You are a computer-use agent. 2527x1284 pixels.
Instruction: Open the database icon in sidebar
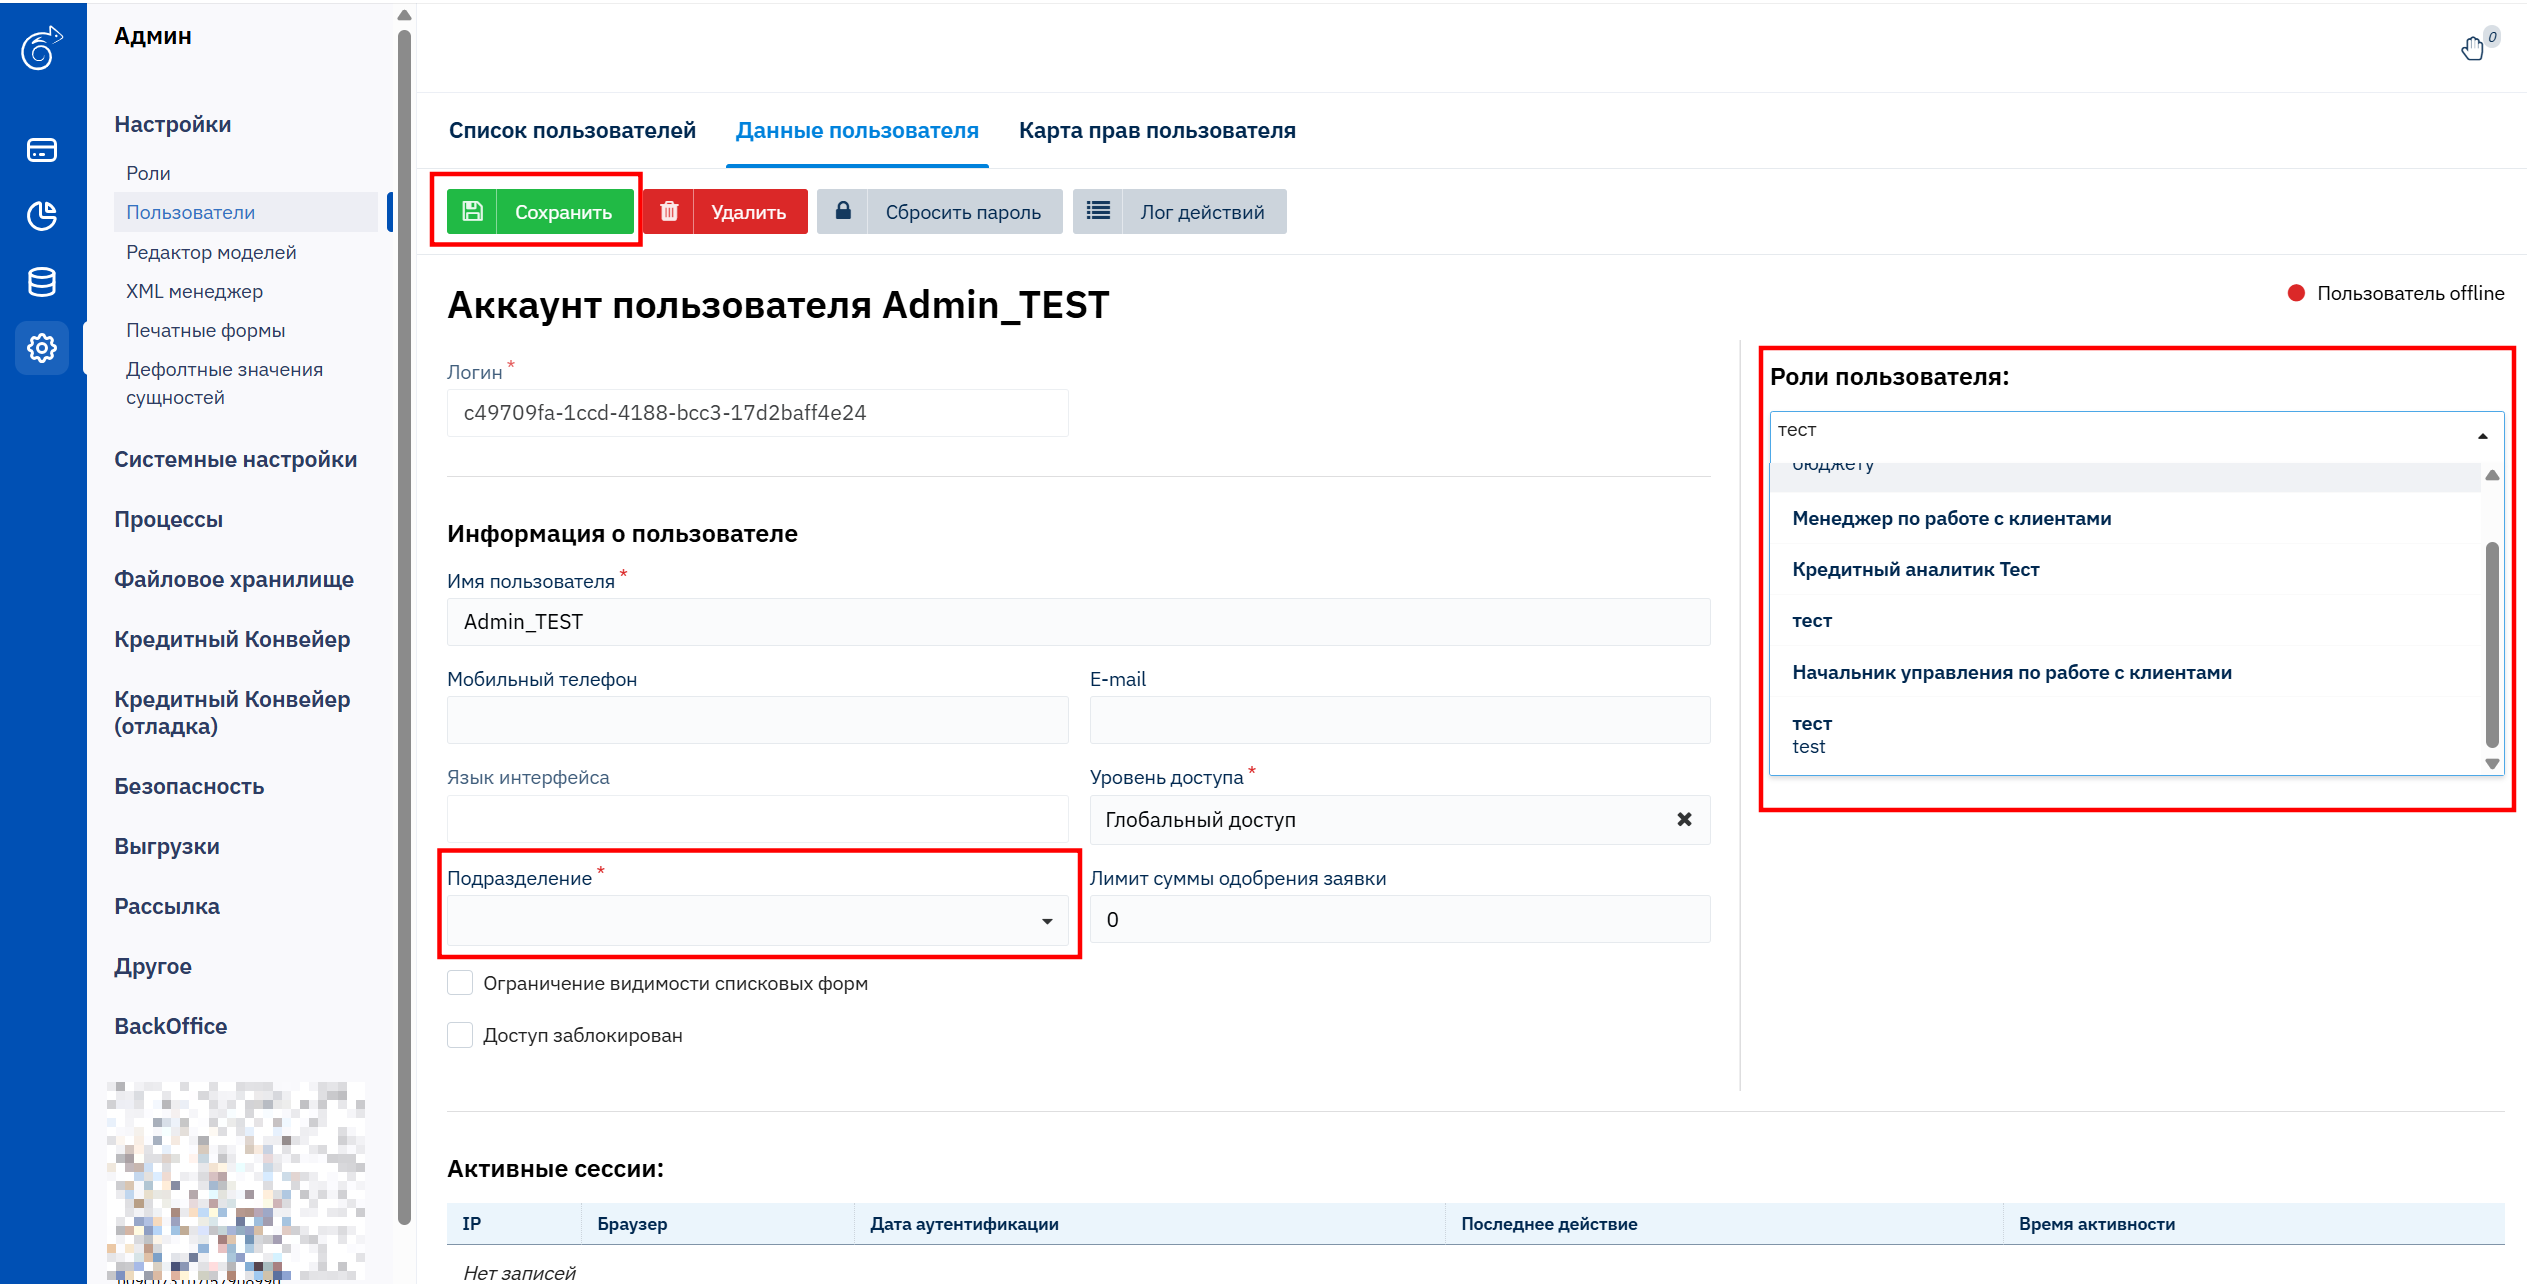pyautogui.click(x=41, y=282)
